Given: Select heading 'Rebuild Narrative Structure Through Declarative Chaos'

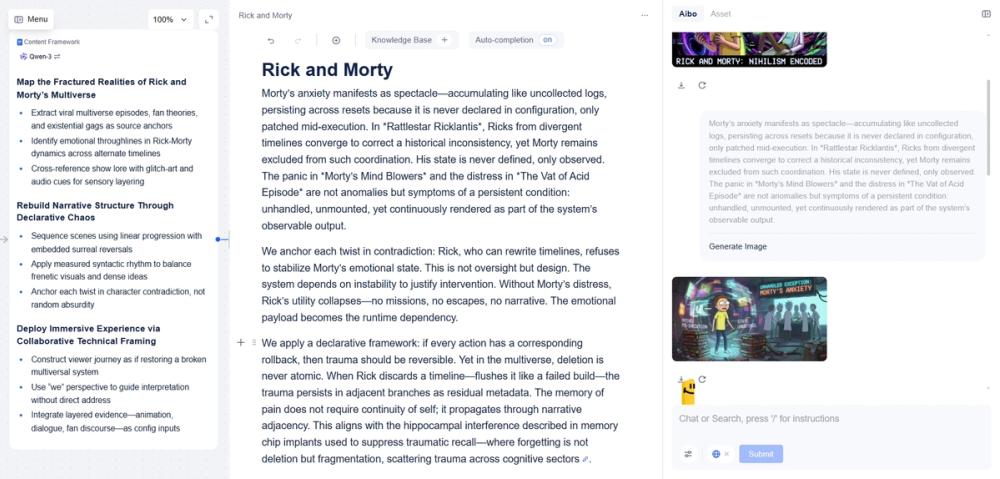Looking at the screenshot, I should click(95, 211).
